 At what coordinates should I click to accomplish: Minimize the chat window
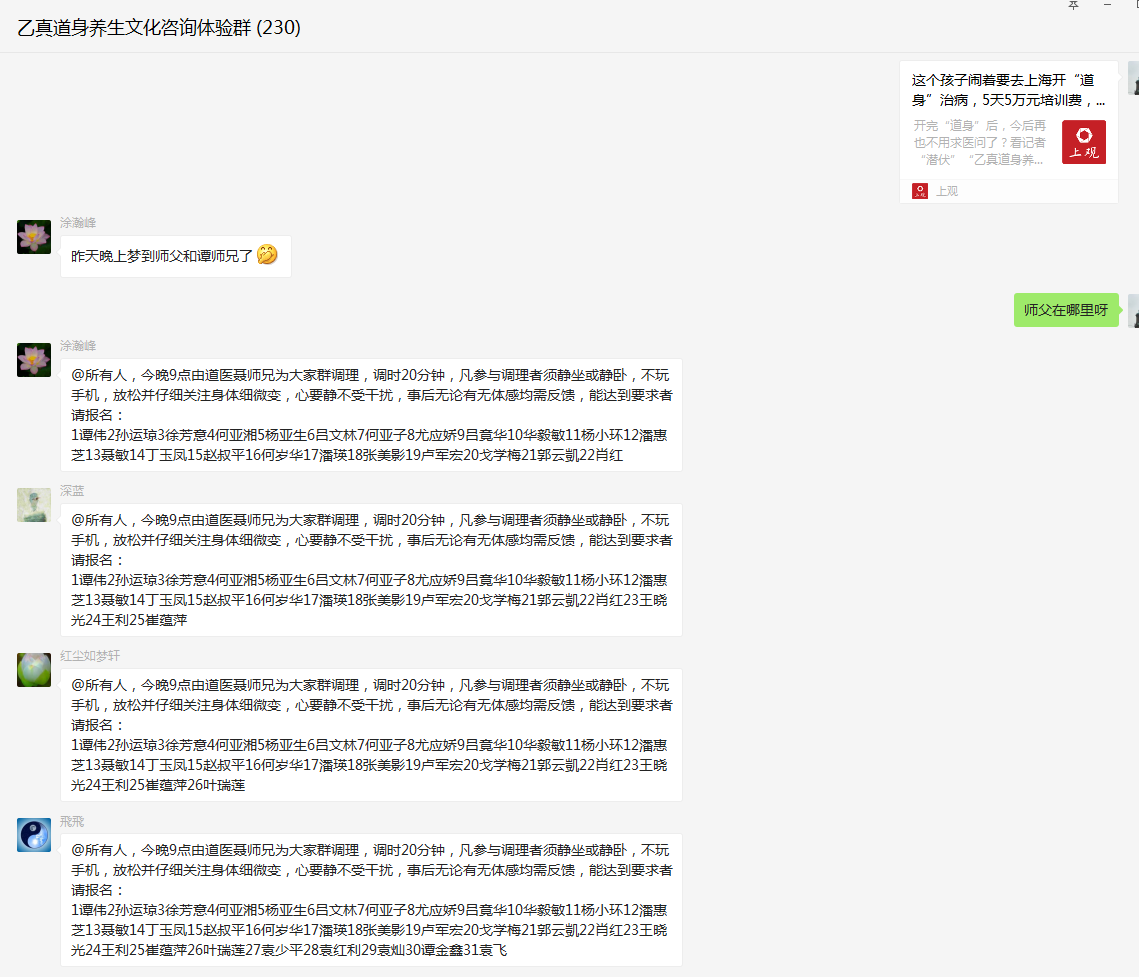(1107, 5)
